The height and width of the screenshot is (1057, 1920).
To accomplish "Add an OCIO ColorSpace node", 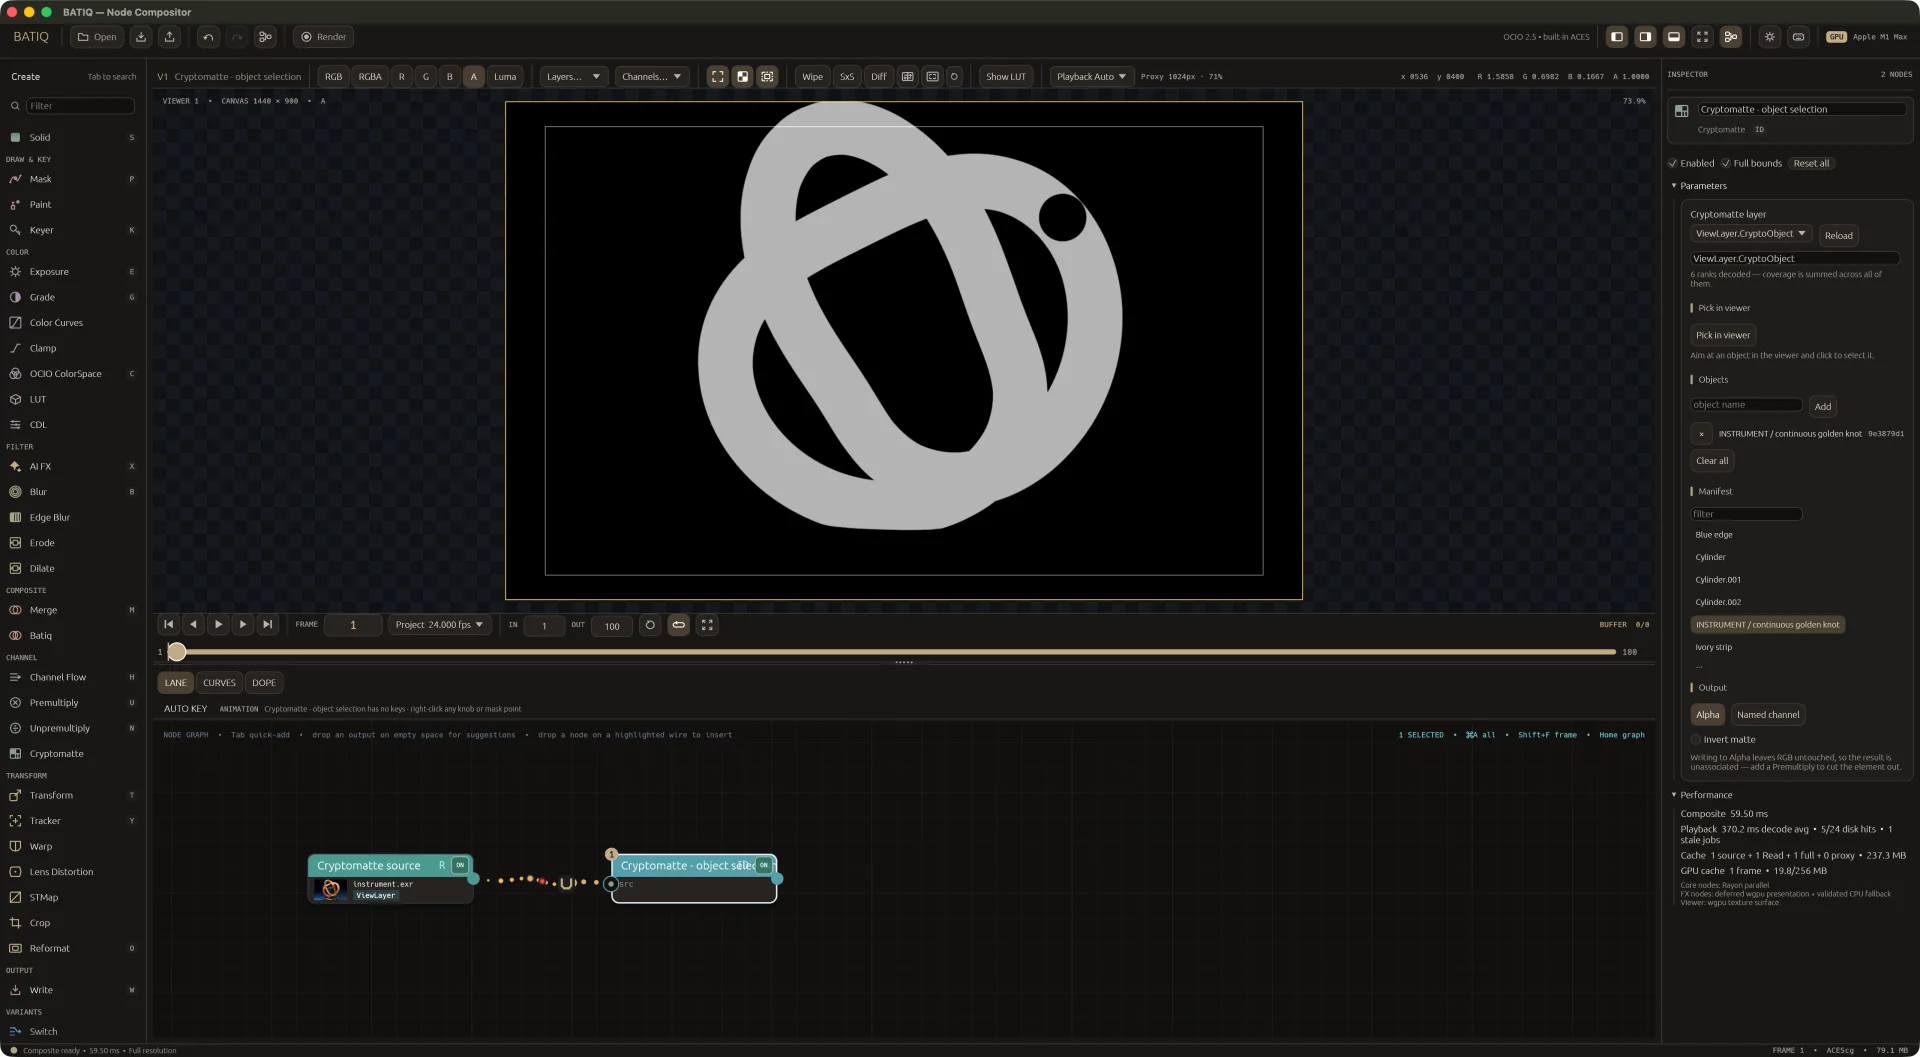I will tap(72, 374).
